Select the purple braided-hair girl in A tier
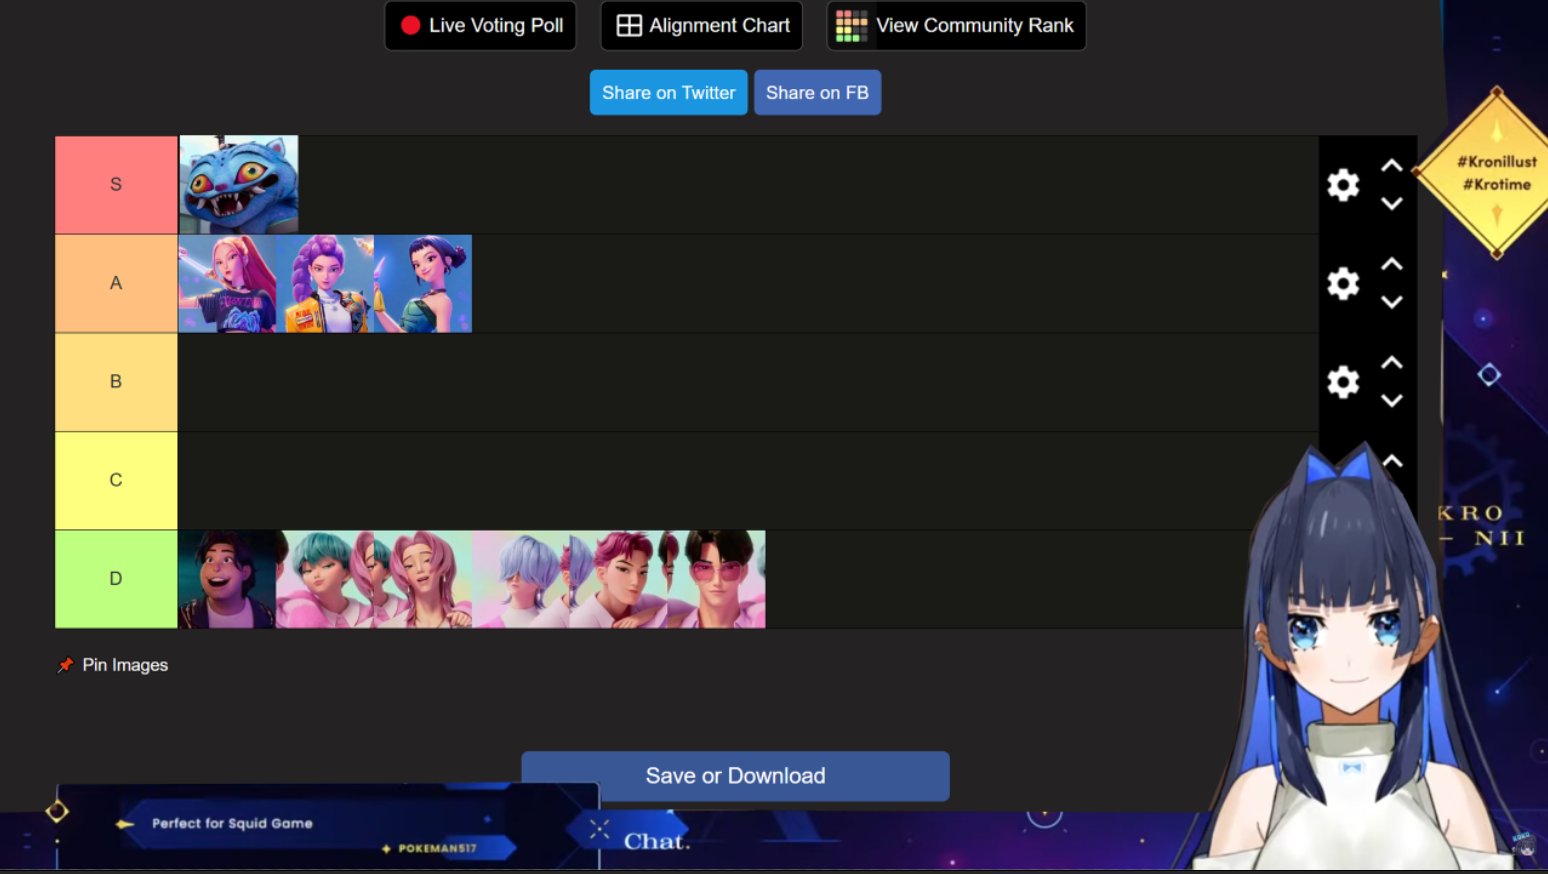1548x874 pixels. tap(326, 284)
